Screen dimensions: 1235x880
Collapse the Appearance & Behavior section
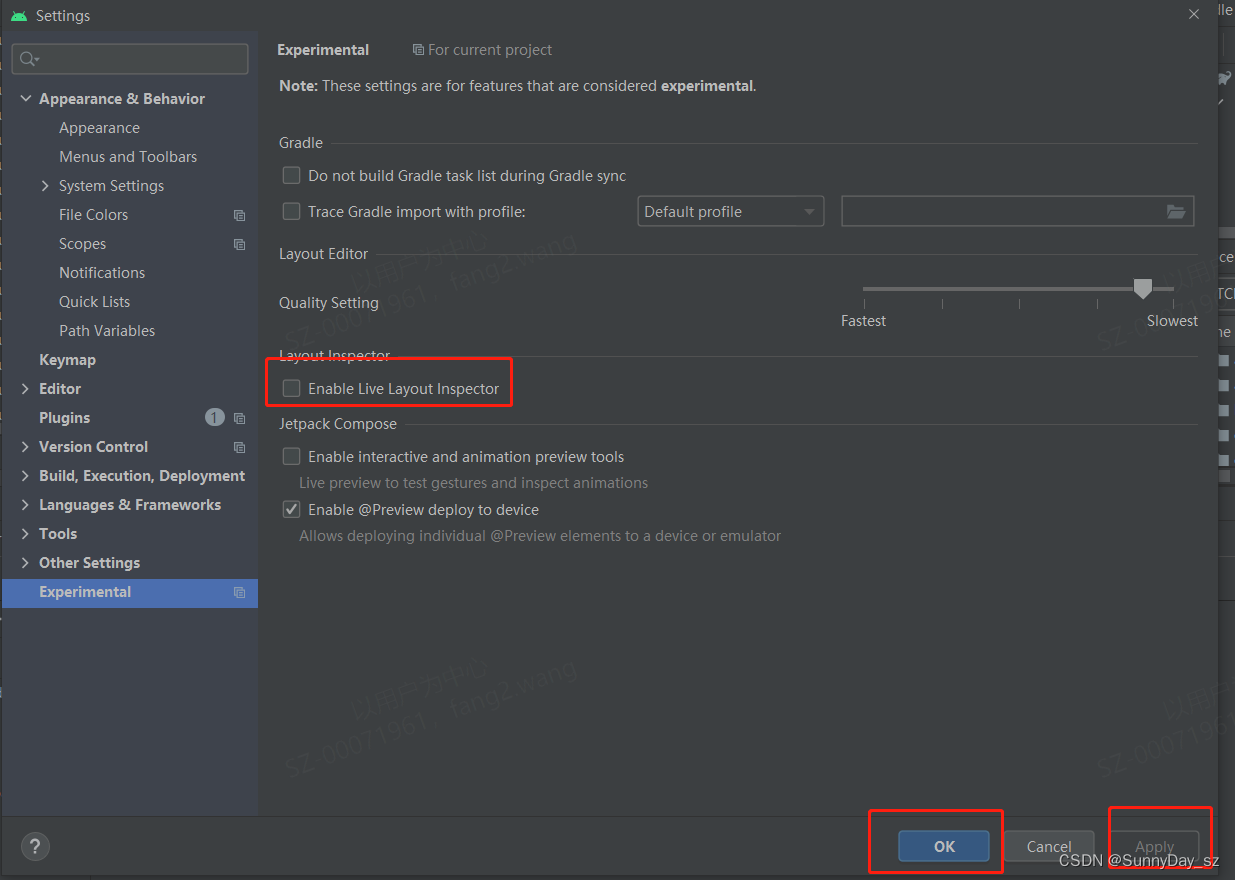[x=25, y=98]
